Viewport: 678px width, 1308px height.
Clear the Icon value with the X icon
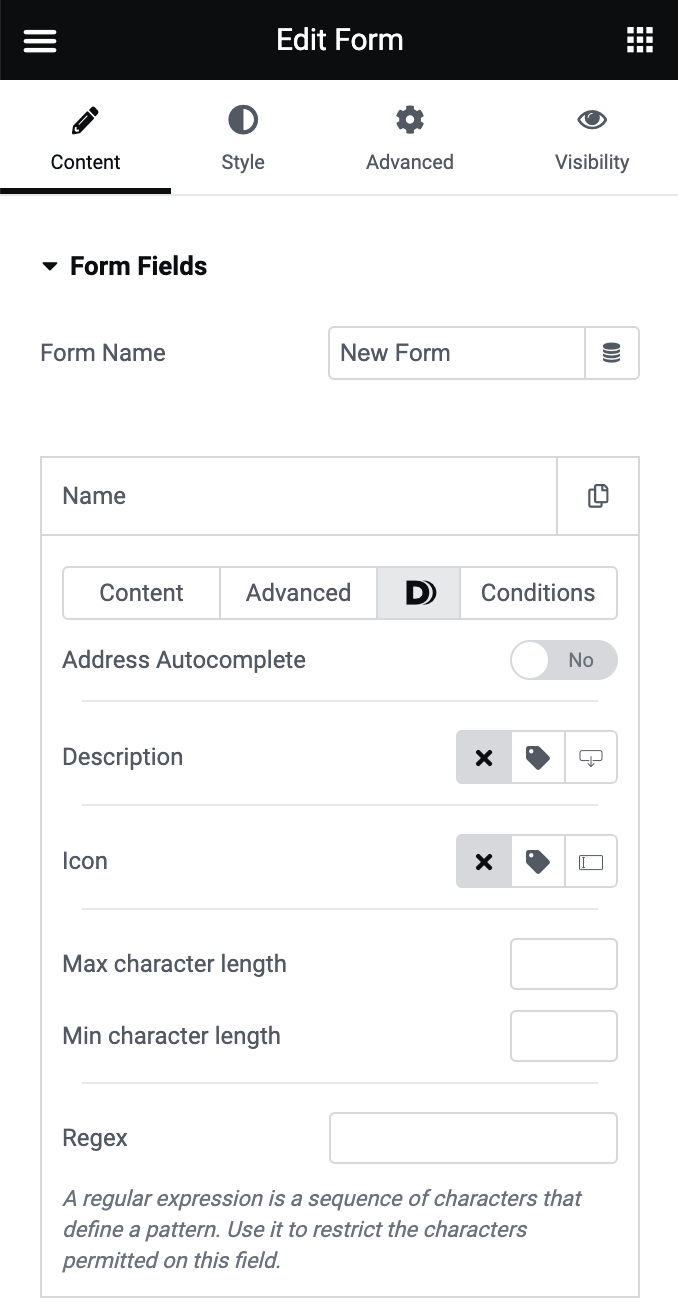click(484, 861)
